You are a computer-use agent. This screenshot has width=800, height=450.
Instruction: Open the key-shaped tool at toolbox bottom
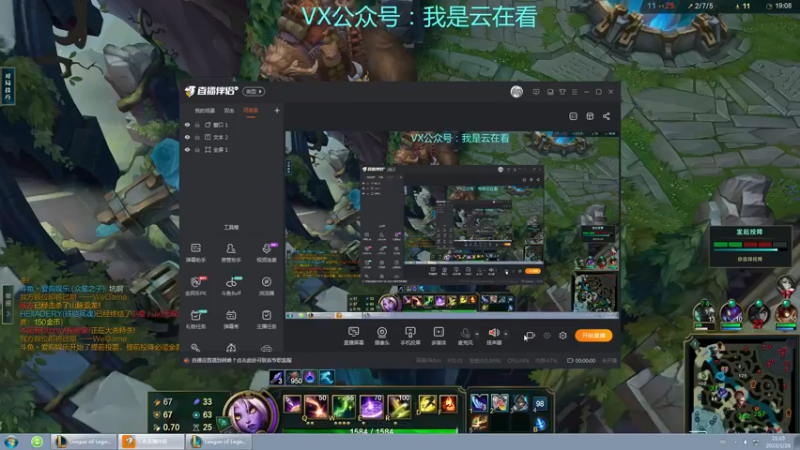point(195,347)
